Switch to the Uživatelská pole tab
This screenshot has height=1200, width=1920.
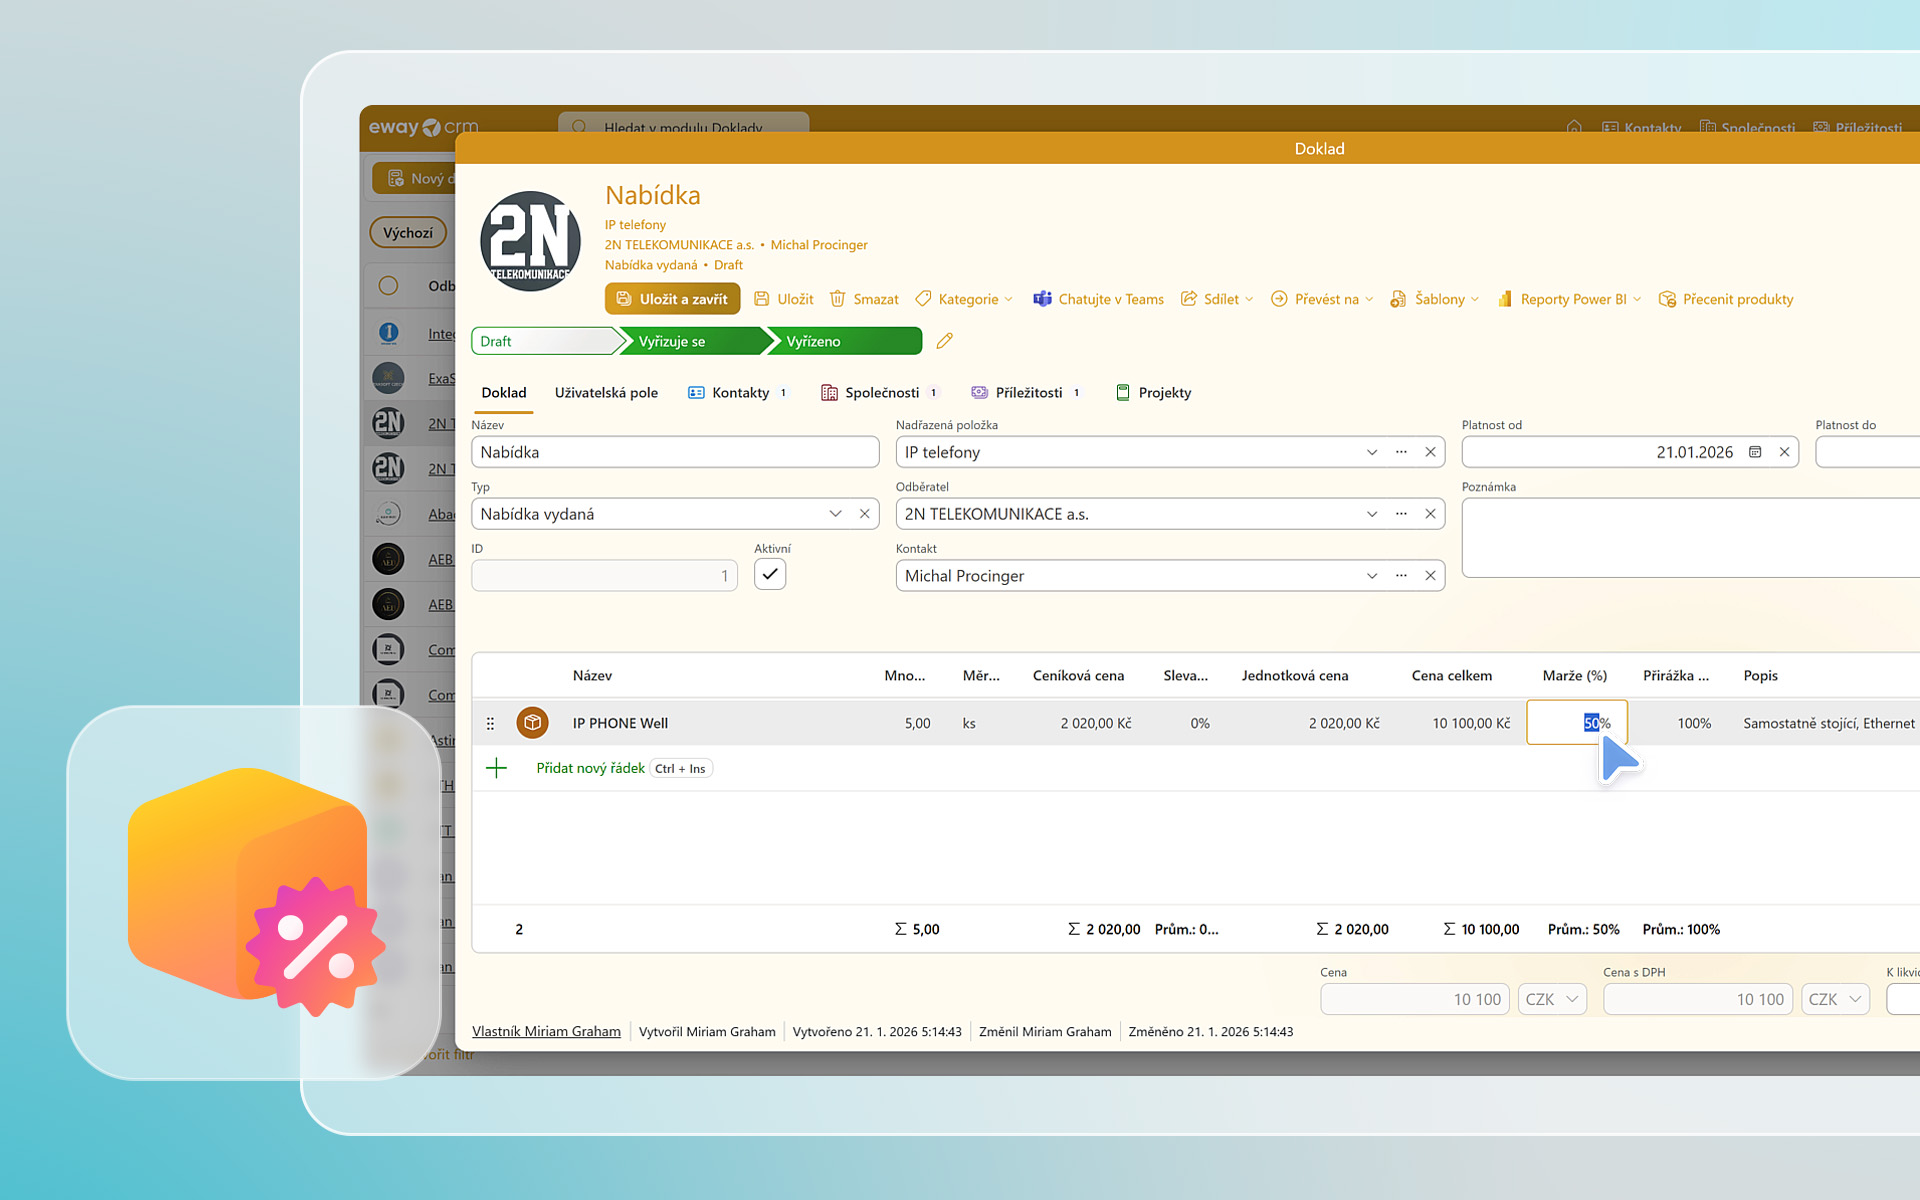(606, 393)
